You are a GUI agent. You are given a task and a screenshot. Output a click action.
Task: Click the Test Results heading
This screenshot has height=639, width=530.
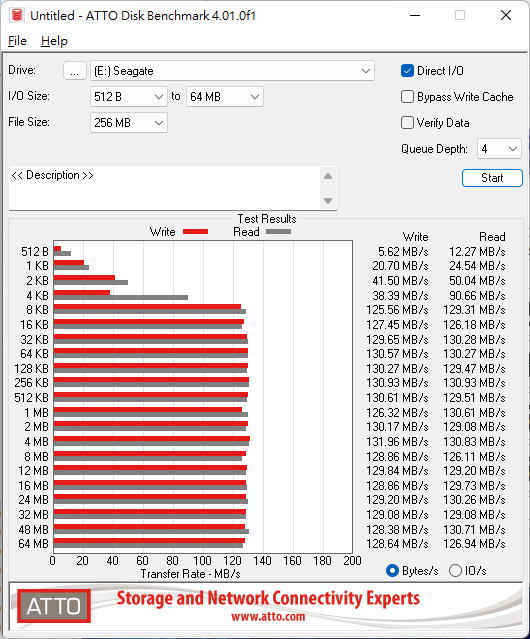(267, 218)
